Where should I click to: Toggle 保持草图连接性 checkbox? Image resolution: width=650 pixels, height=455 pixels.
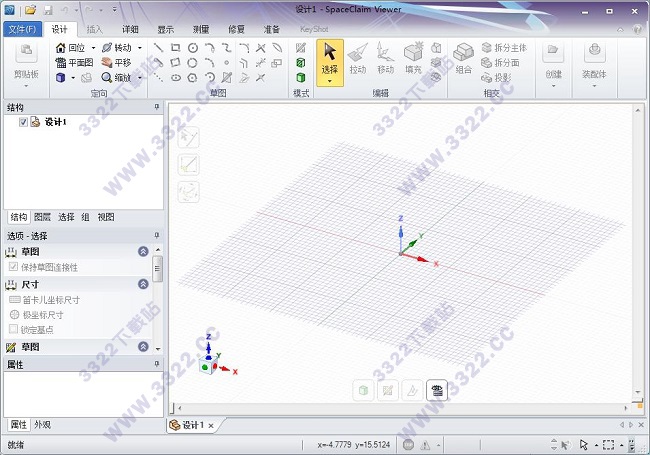pyautogui.click(x=13, y=267)
